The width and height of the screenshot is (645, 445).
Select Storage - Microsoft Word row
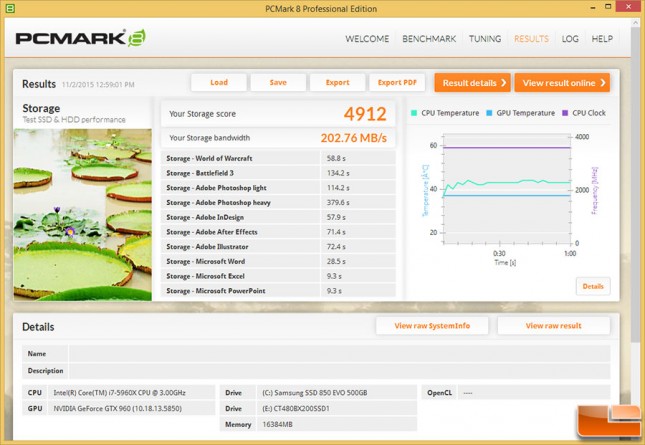[x=278, y=262]
